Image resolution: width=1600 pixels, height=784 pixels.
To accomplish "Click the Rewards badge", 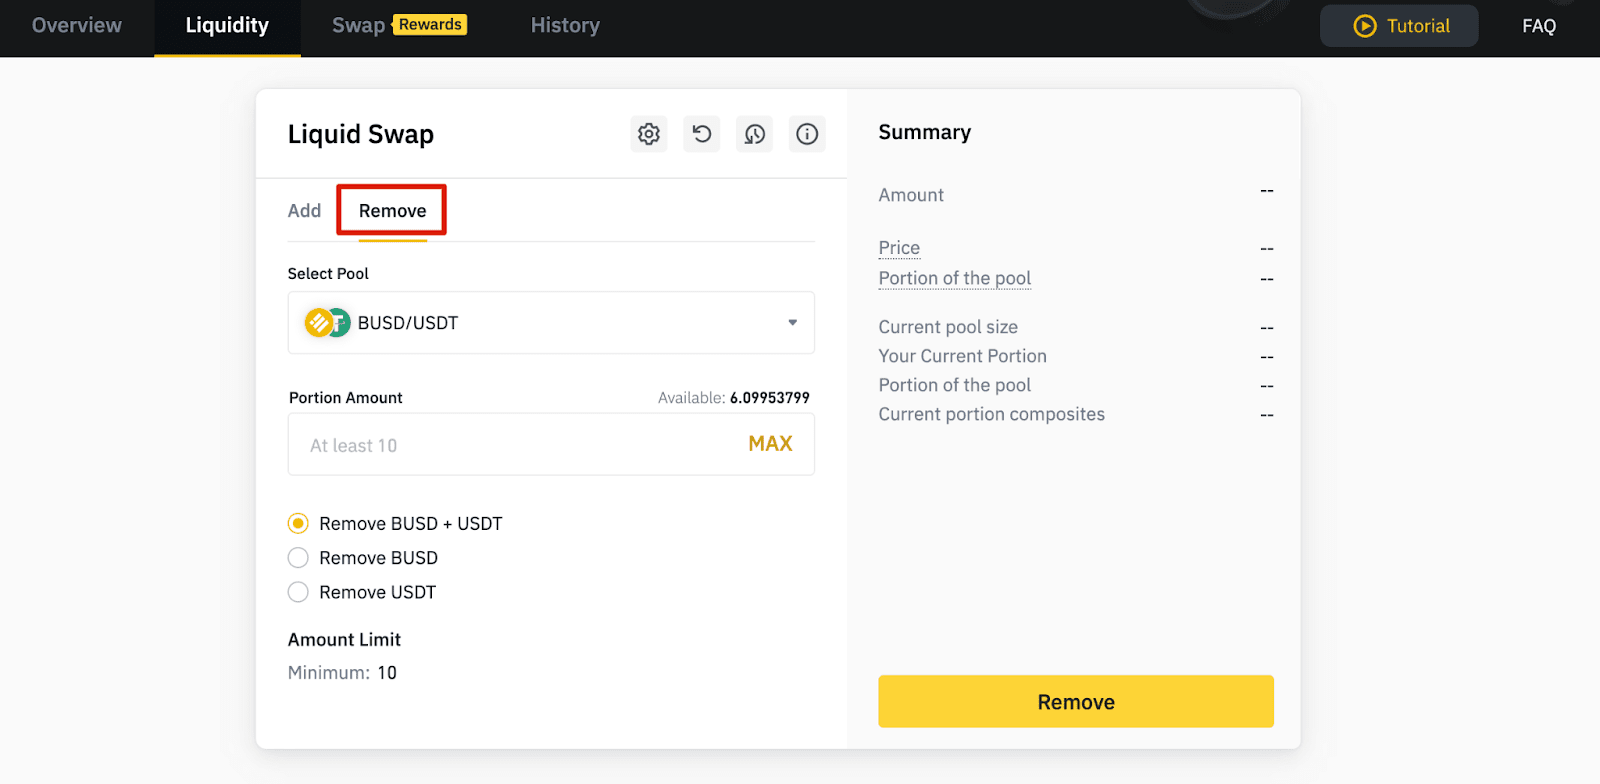I will (430, 25).
